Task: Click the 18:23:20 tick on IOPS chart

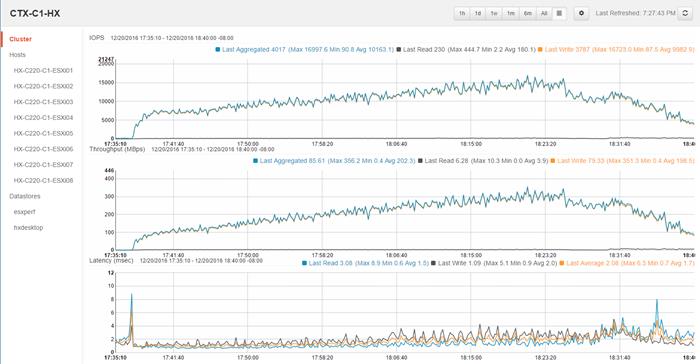Action: (x=546, y=144)
